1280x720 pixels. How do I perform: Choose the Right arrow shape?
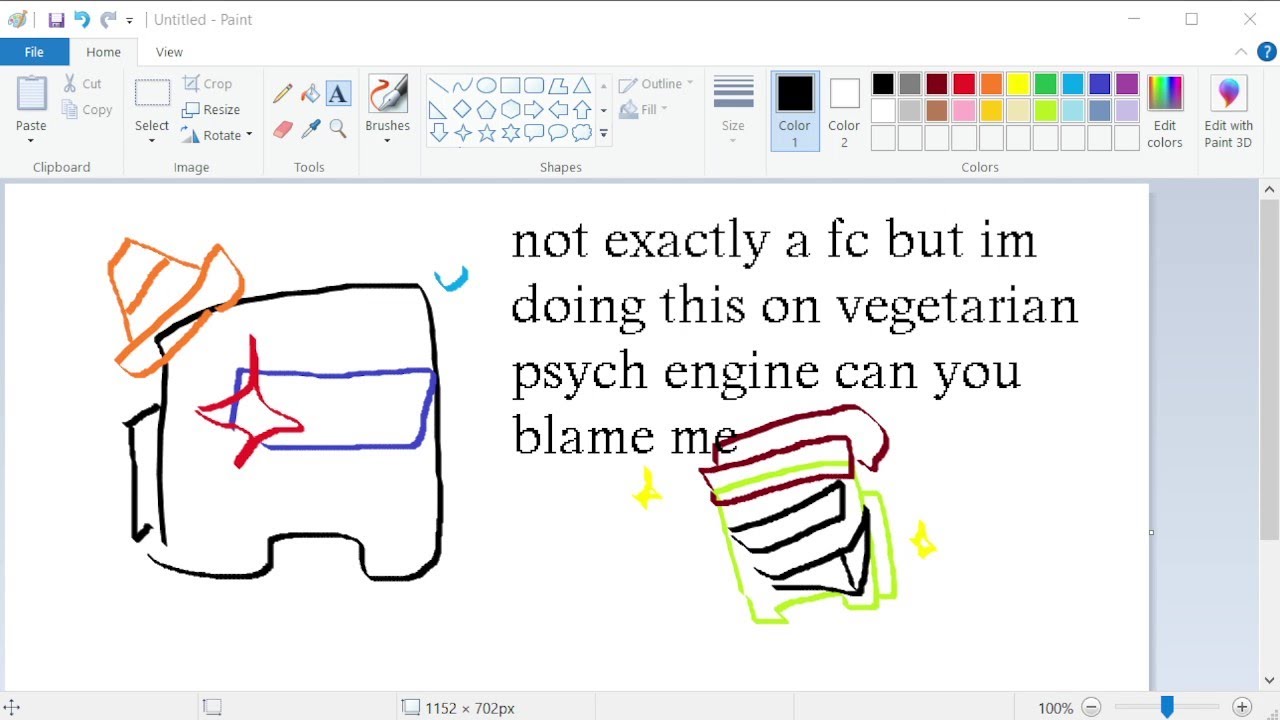(534, 109)
